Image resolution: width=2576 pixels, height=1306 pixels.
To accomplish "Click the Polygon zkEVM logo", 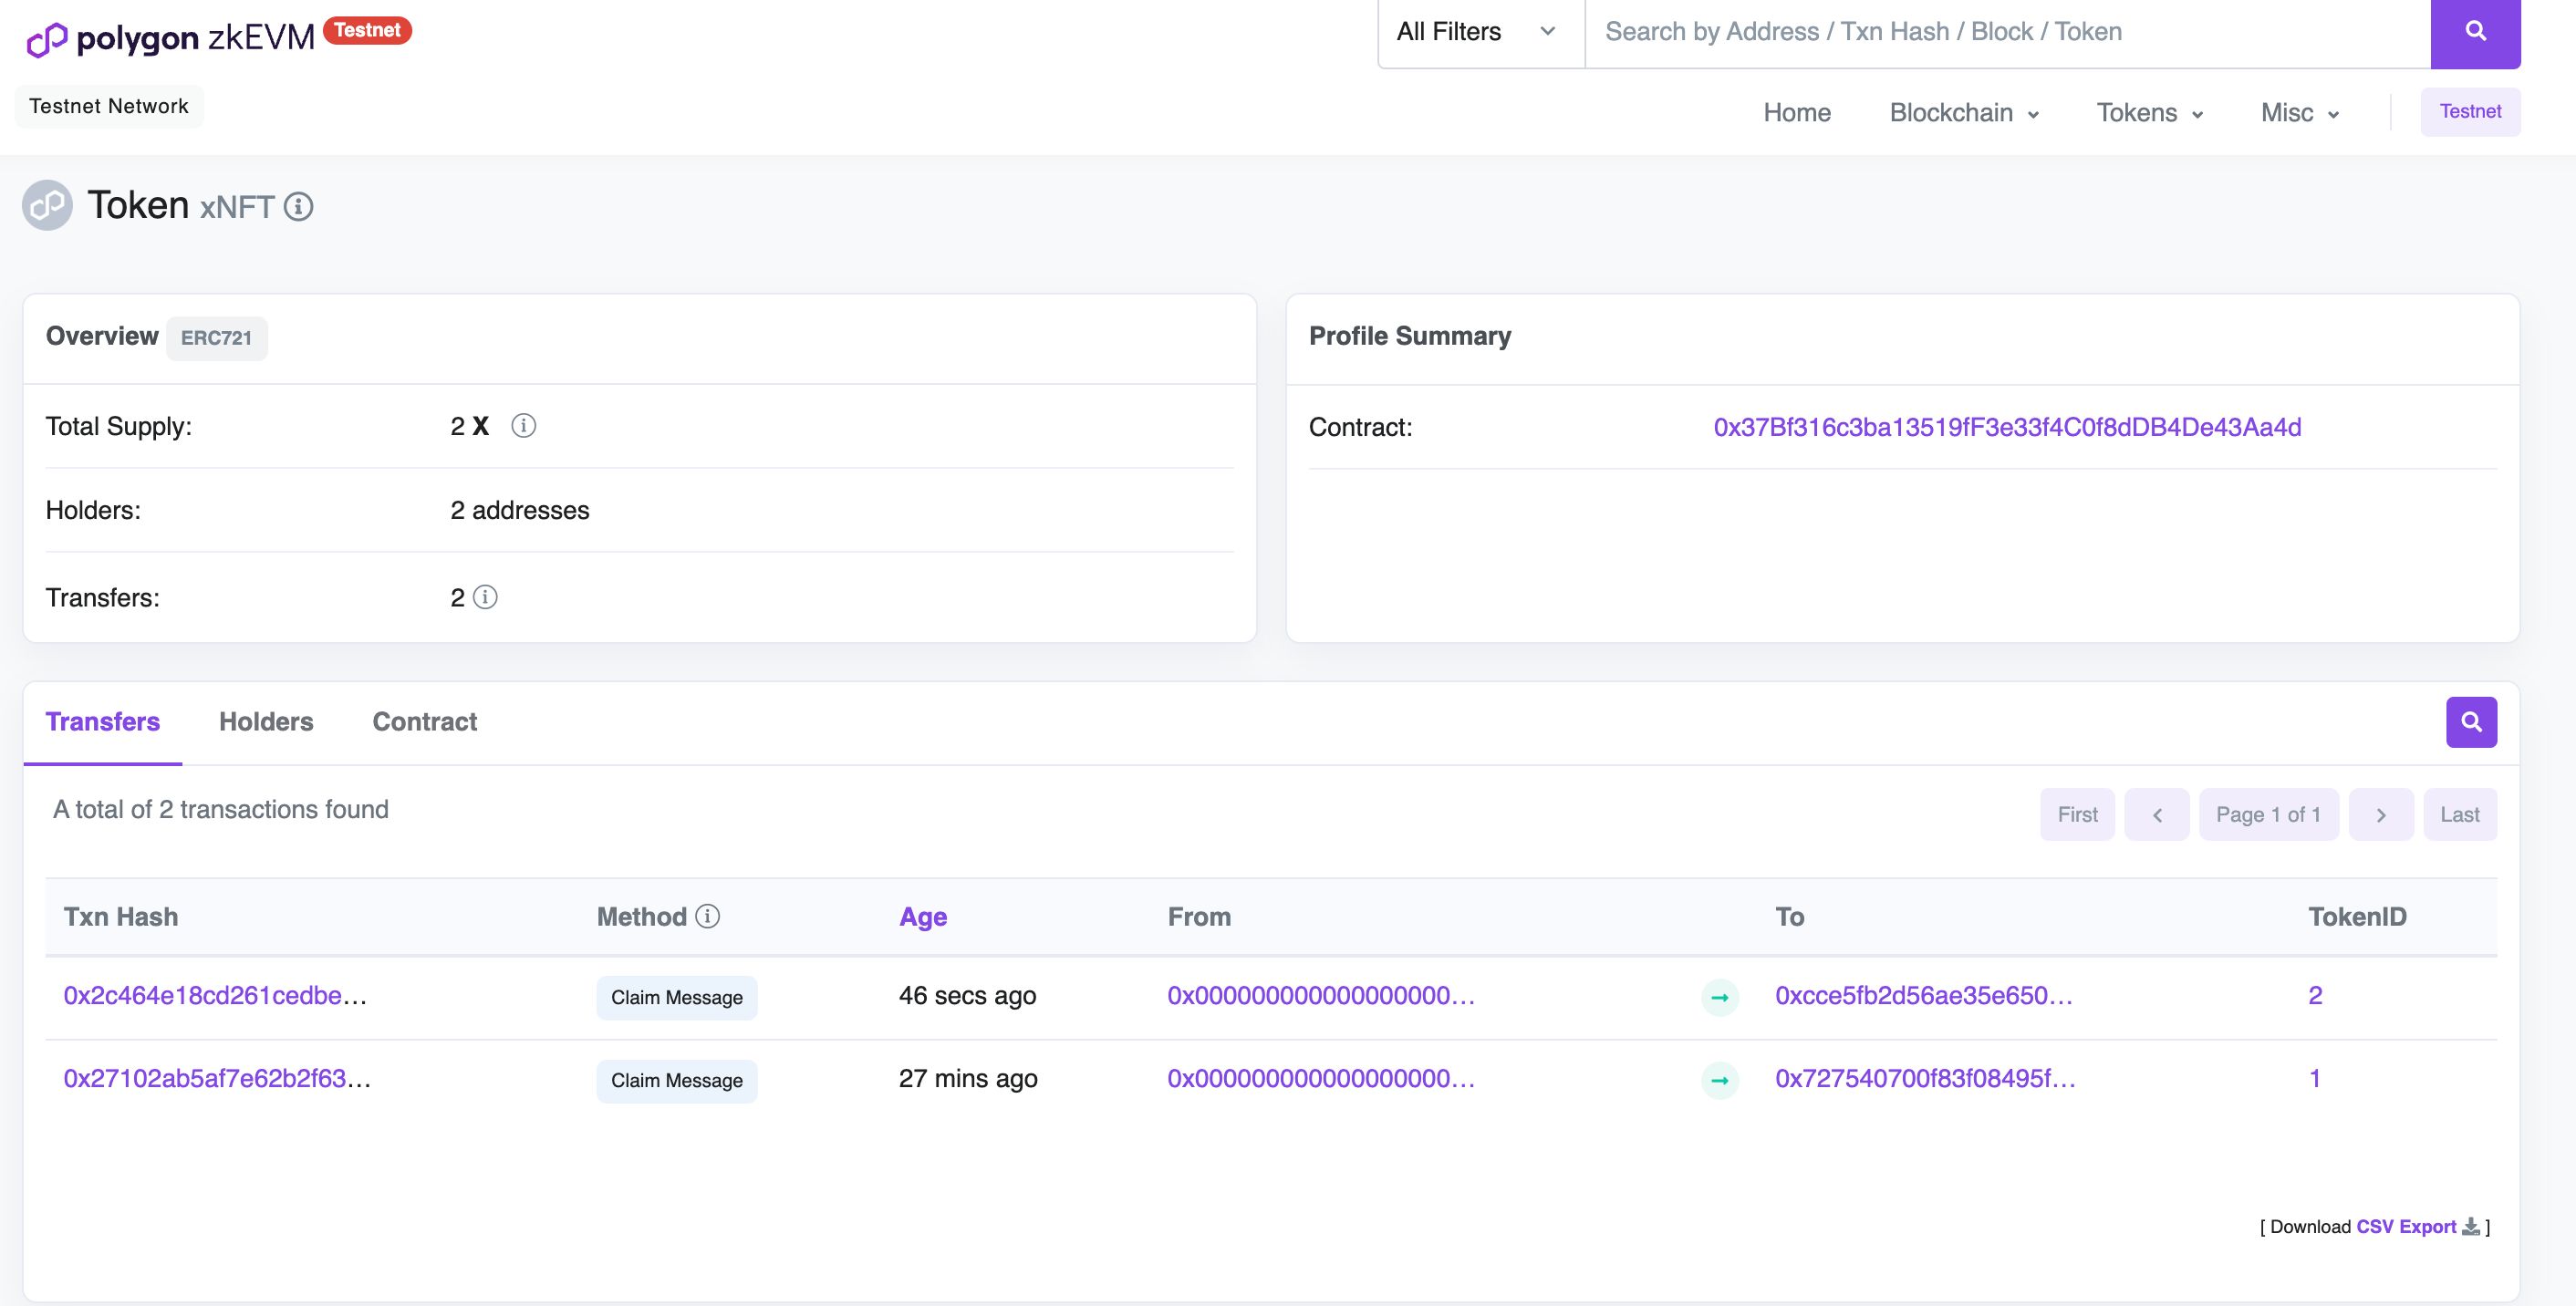I will click(x=170, y=38).
